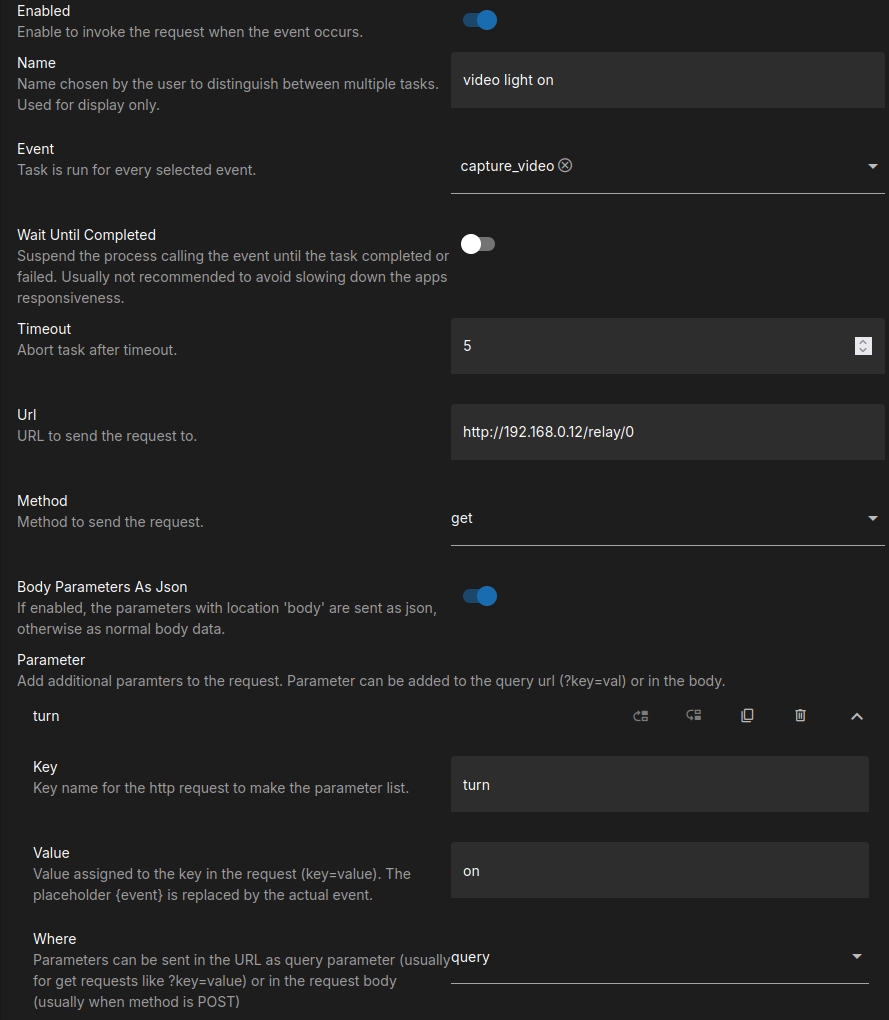Click the Value field containing on
The width and height of the screenshot is (889, 1020).
659,871
